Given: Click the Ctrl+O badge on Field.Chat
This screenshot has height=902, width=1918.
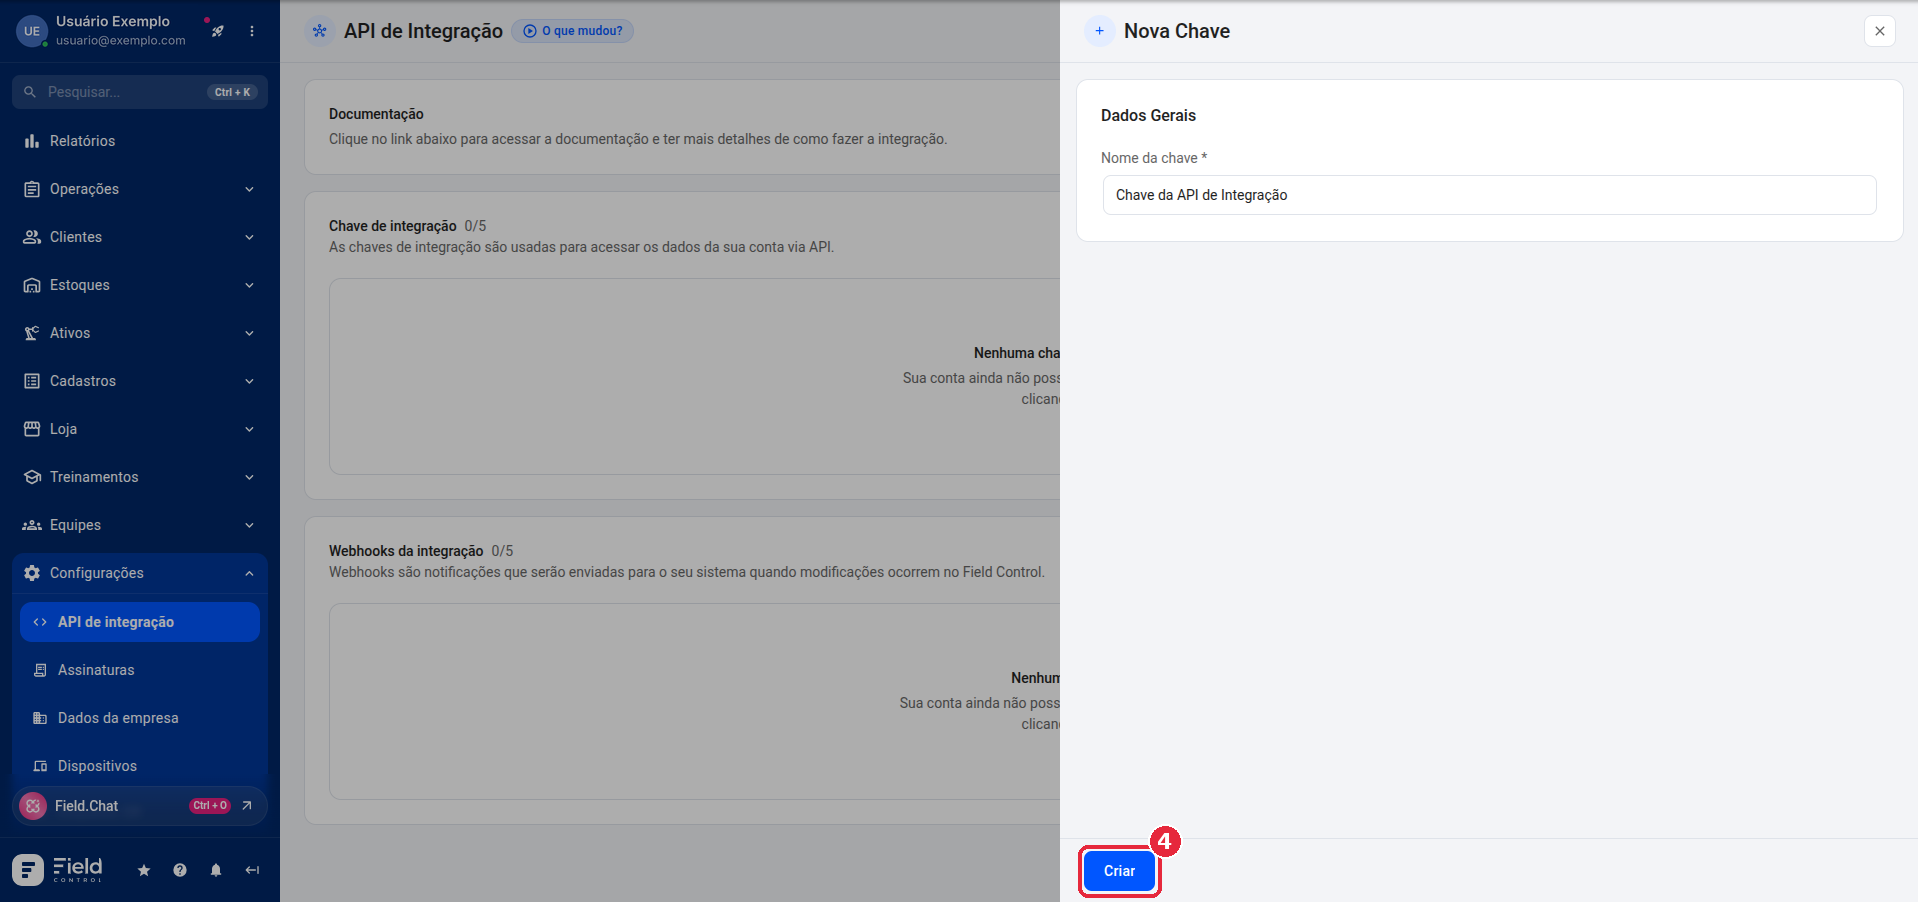Looking at the screenshot, I should (x=210, y=806).
